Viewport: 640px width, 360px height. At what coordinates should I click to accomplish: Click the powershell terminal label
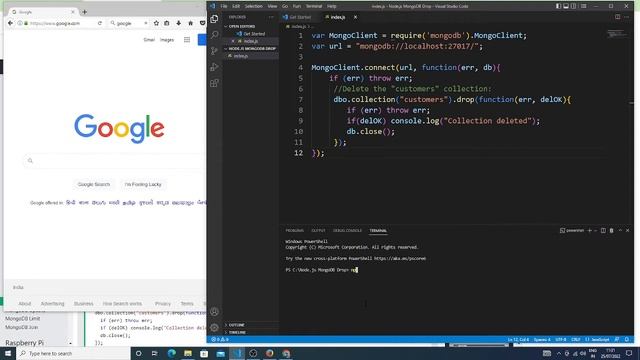(572, 231)
